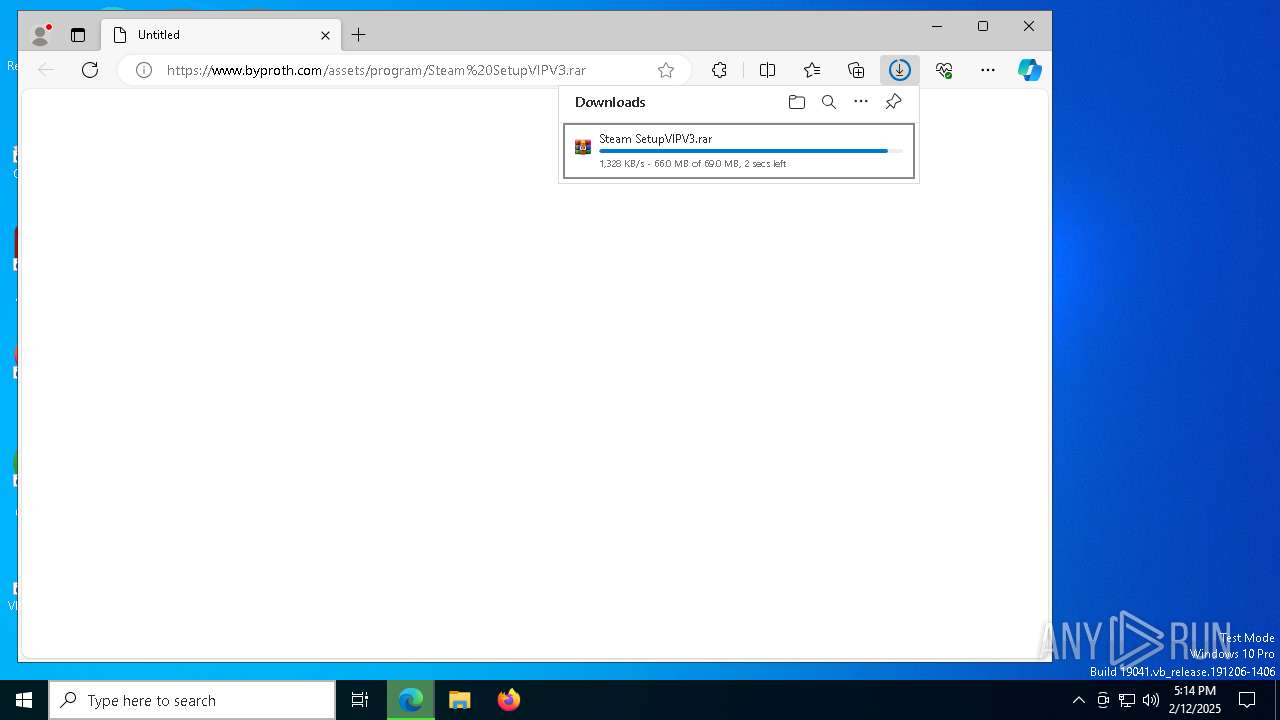Add this page to favorites star
Screen dimensions: 1280x720
click(x=666, y=70)
